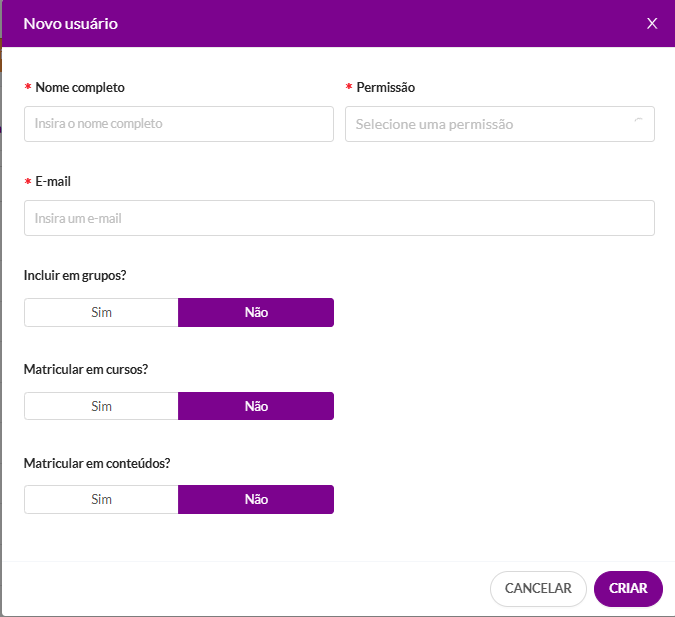
Task: Click the Nome completo field label
Action: pos(80,87)
